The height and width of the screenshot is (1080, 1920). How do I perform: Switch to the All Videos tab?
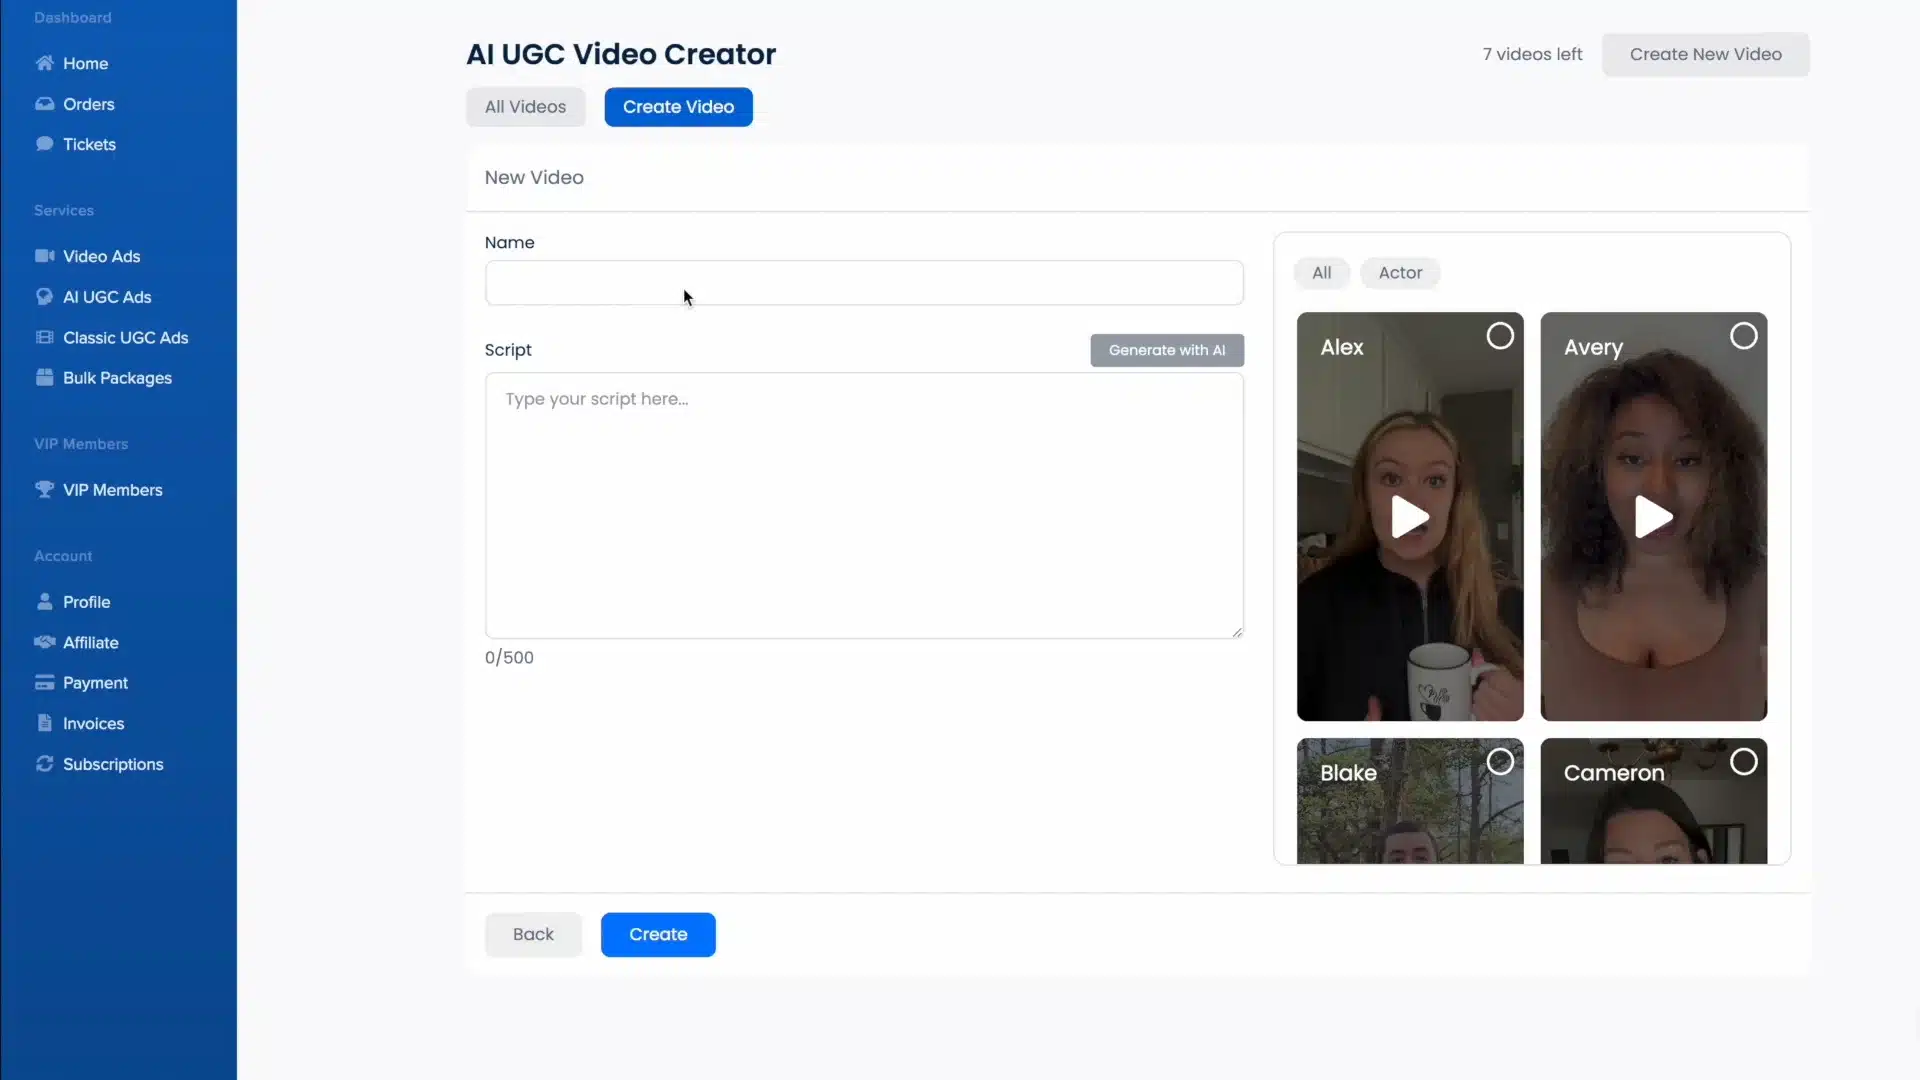click(x=525, y=107)
